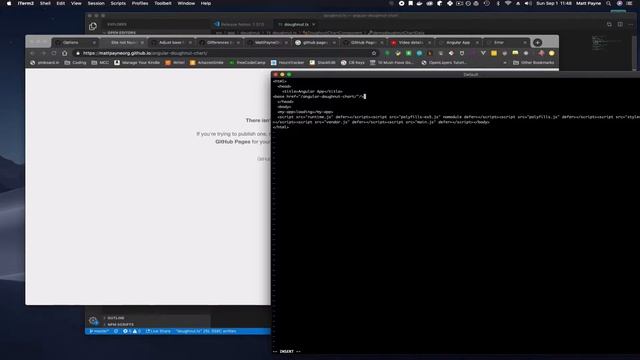Open the Manage Your Kindle bookmark
Viewport: 640px width, 360px height.
(x=137, y=62)
